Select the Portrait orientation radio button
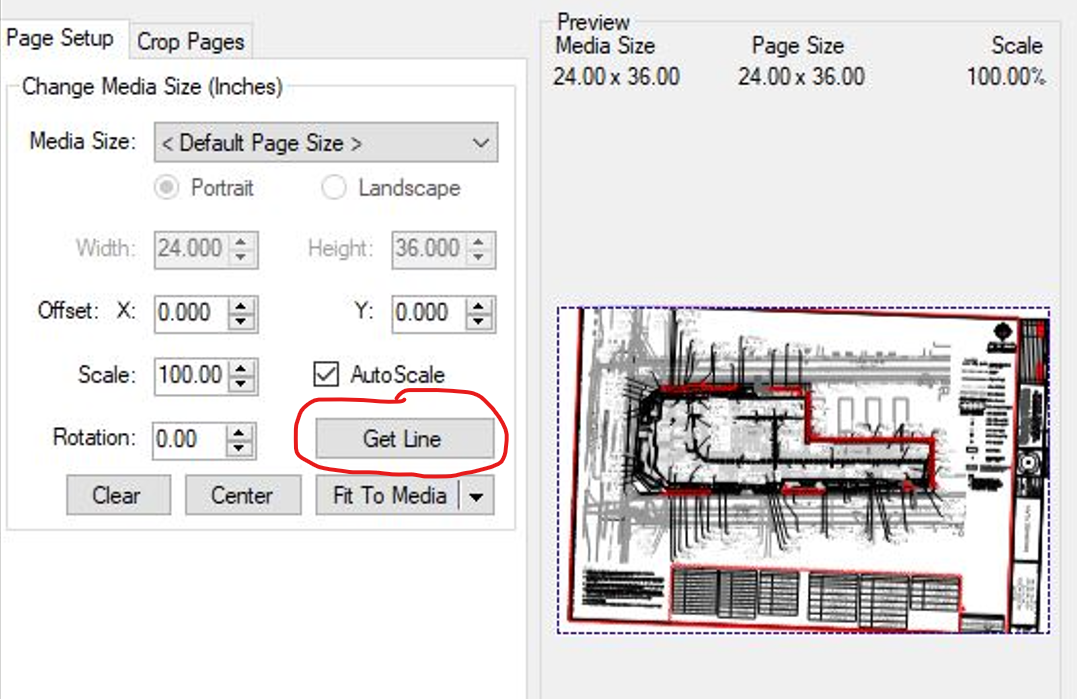The image size is (1077, 699). tap(167, 188)
